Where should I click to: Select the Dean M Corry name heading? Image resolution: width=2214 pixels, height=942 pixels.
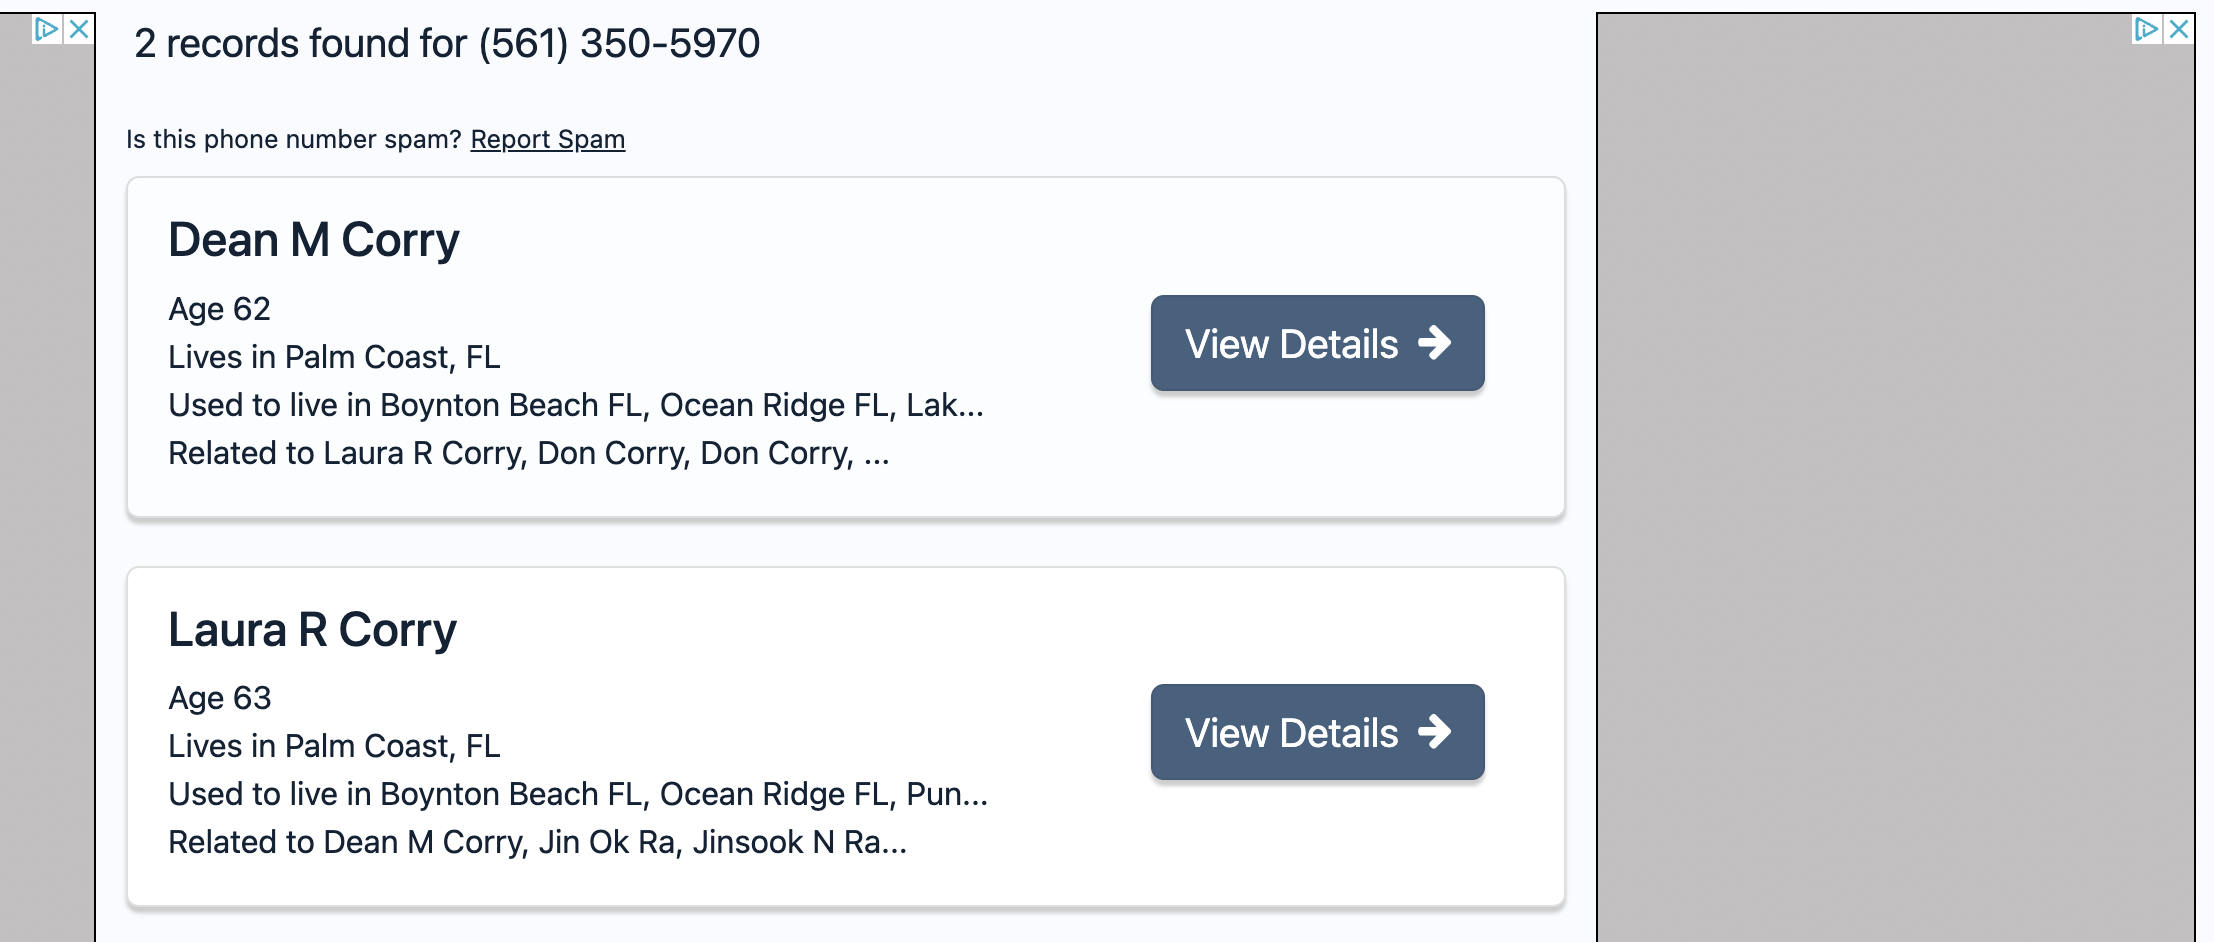pyautogui.click(x=314, y=240)
